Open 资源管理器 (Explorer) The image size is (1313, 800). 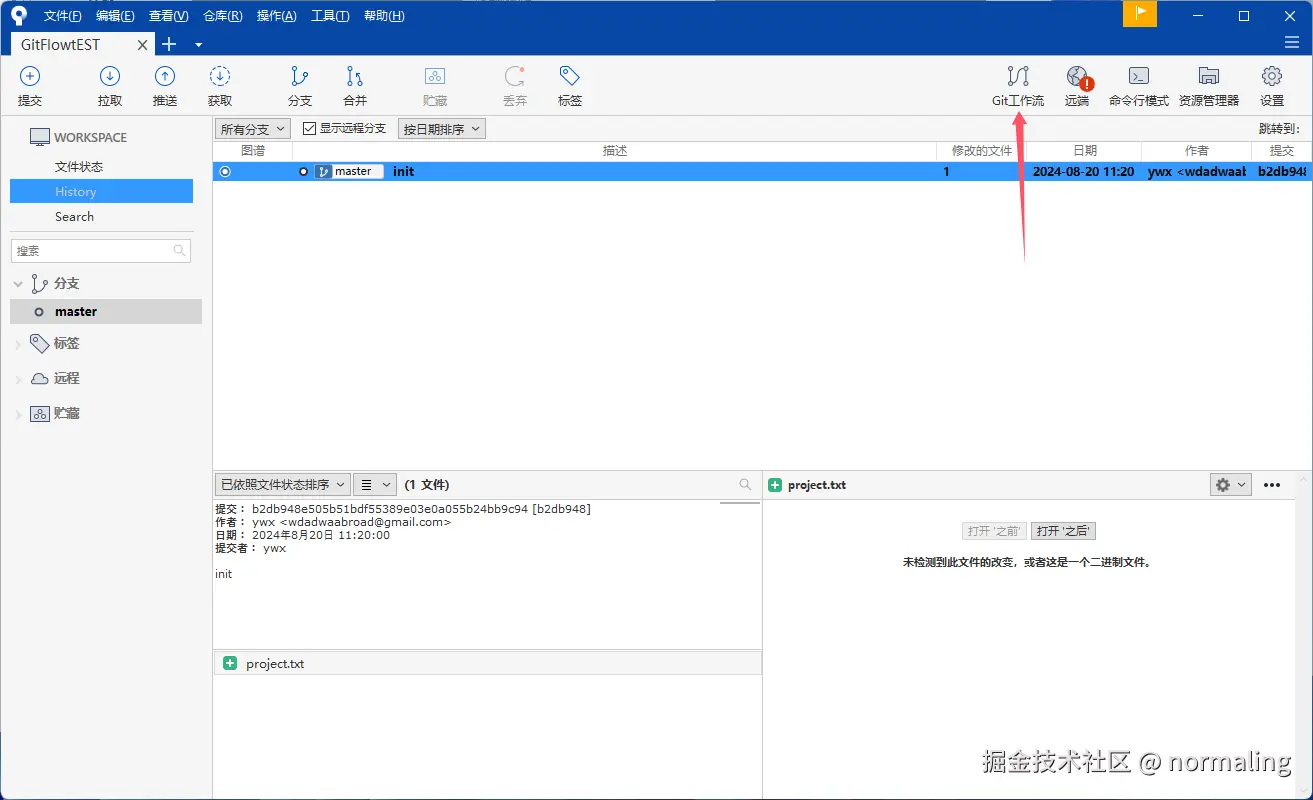point(1209,86)
